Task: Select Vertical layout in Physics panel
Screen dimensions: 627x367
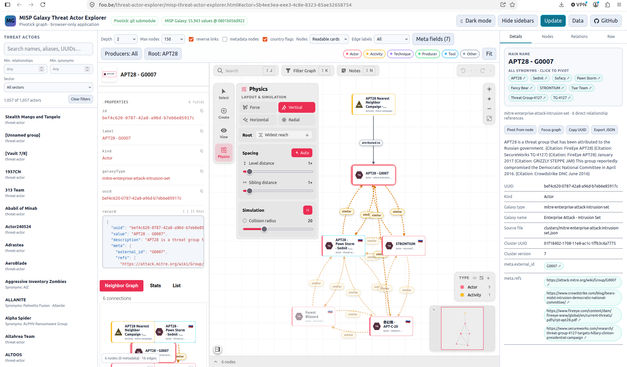Action: click(x=296, y=107)
